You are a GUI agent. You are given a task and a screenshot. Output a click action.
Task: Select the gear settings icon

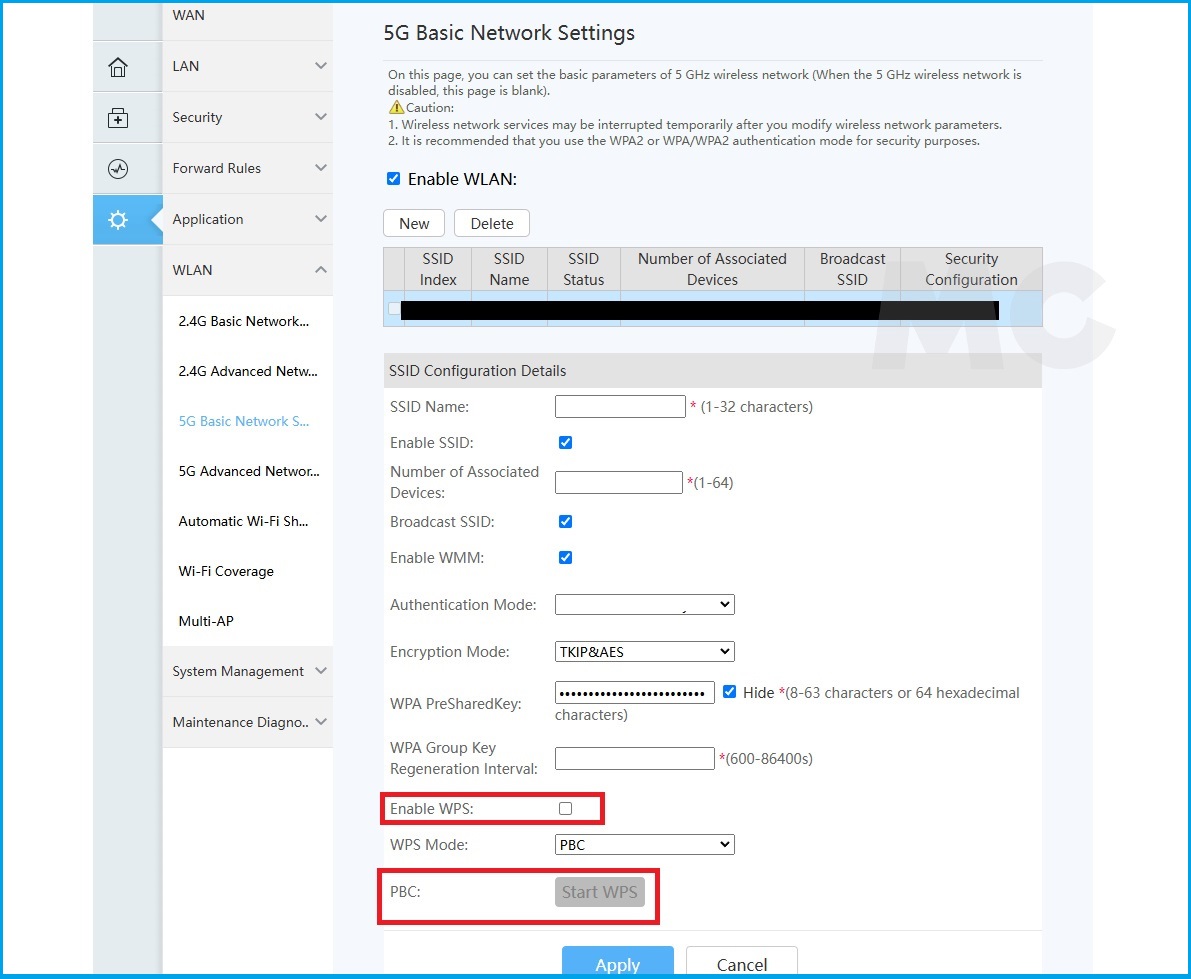point(118,220)
